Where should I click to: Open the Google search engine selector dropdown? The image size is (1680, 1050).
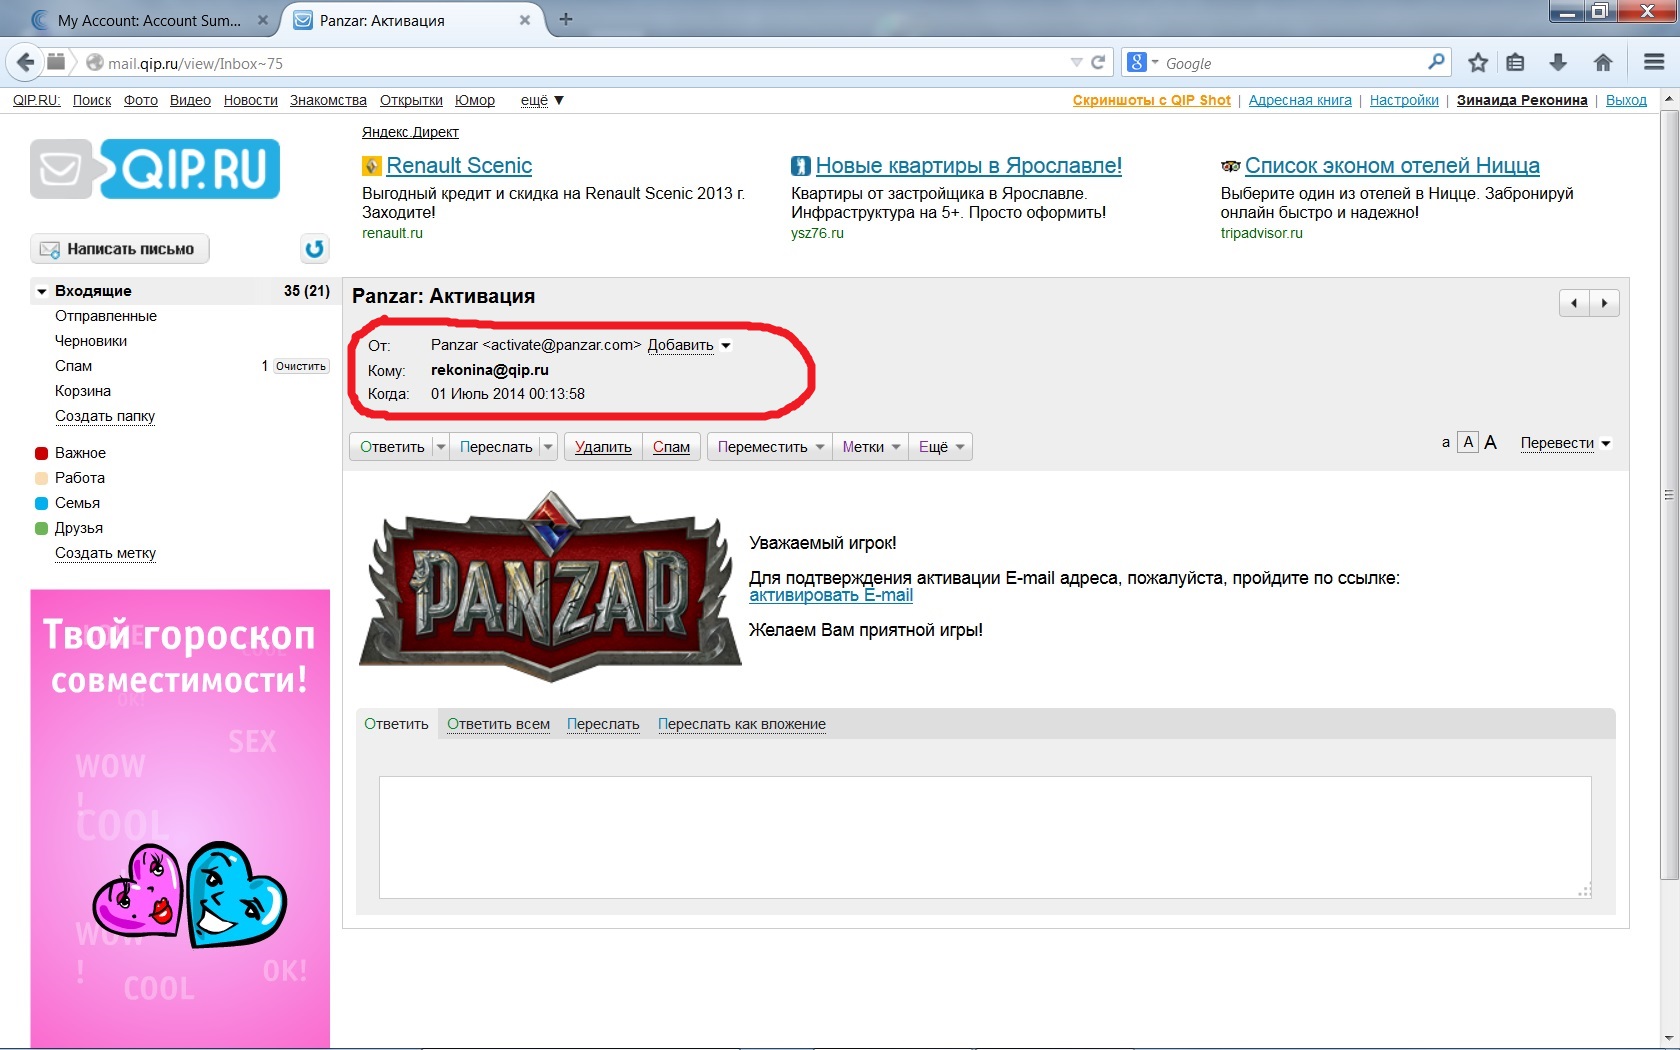click(x=1143, y=62)
